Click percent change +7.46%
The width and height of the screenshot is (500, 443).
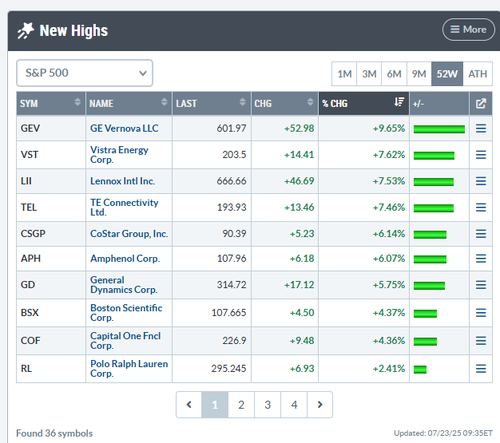(x=389, y=207)
